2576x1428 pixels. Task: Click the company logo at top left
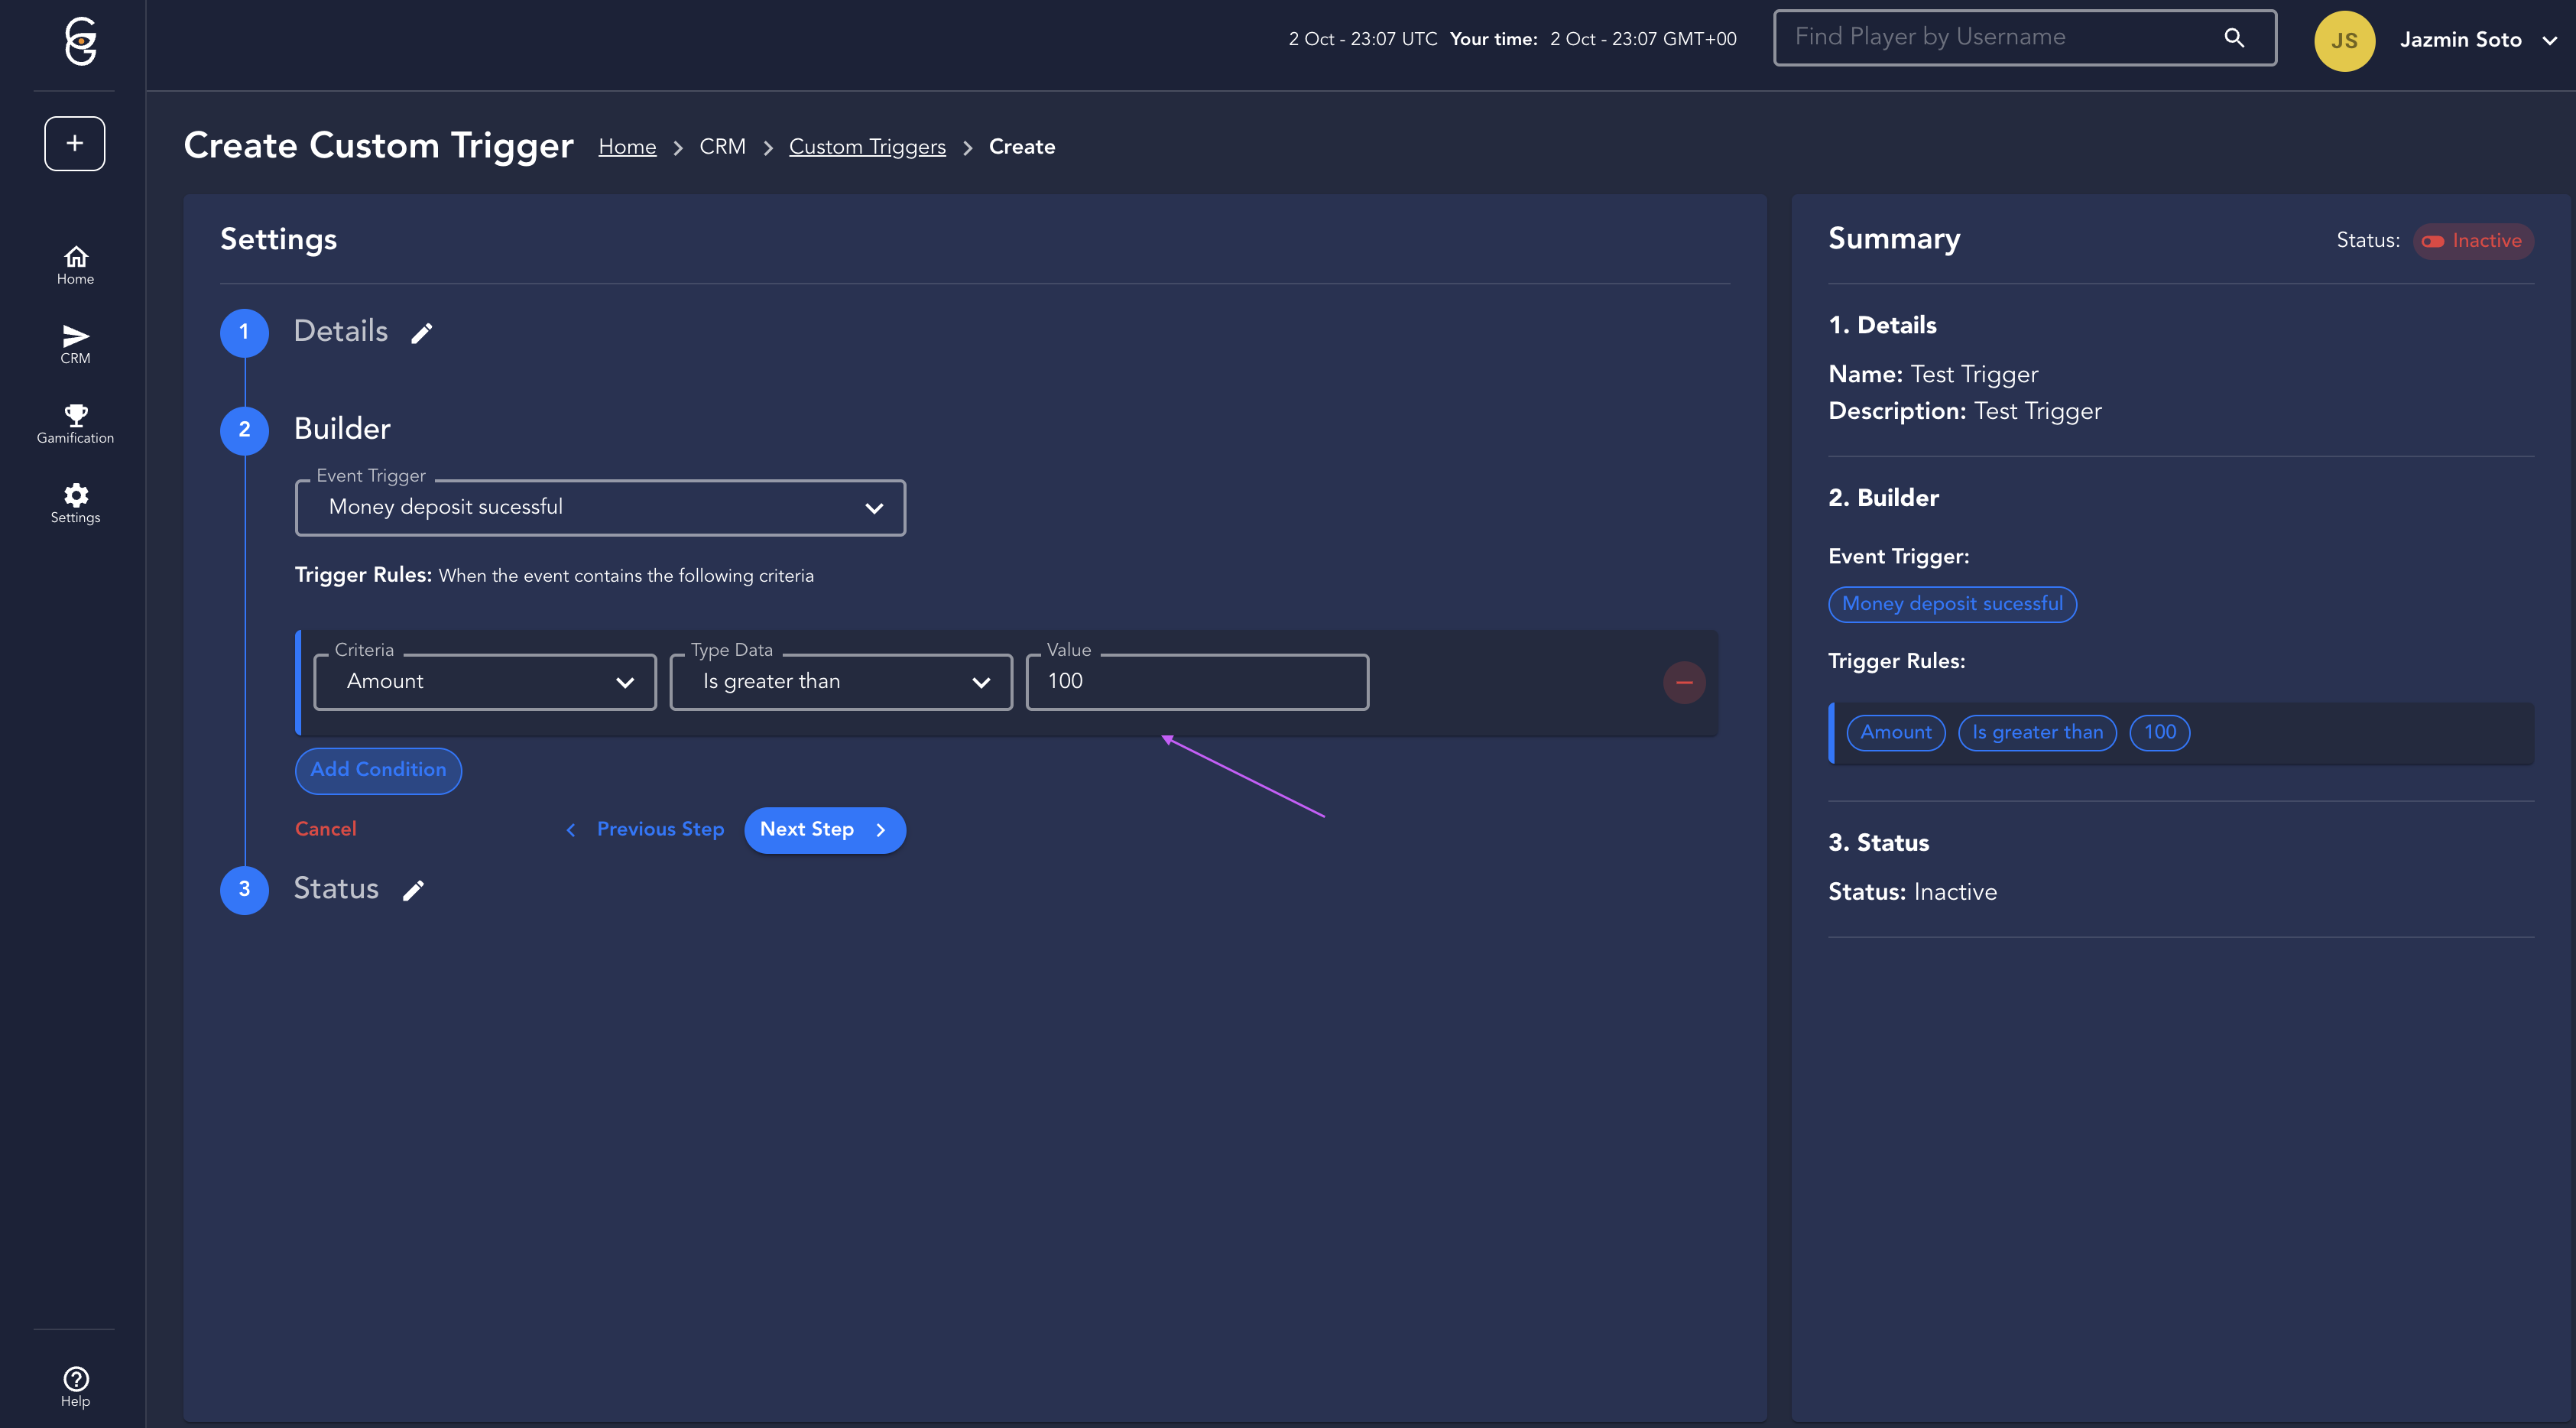click(80, 41)
